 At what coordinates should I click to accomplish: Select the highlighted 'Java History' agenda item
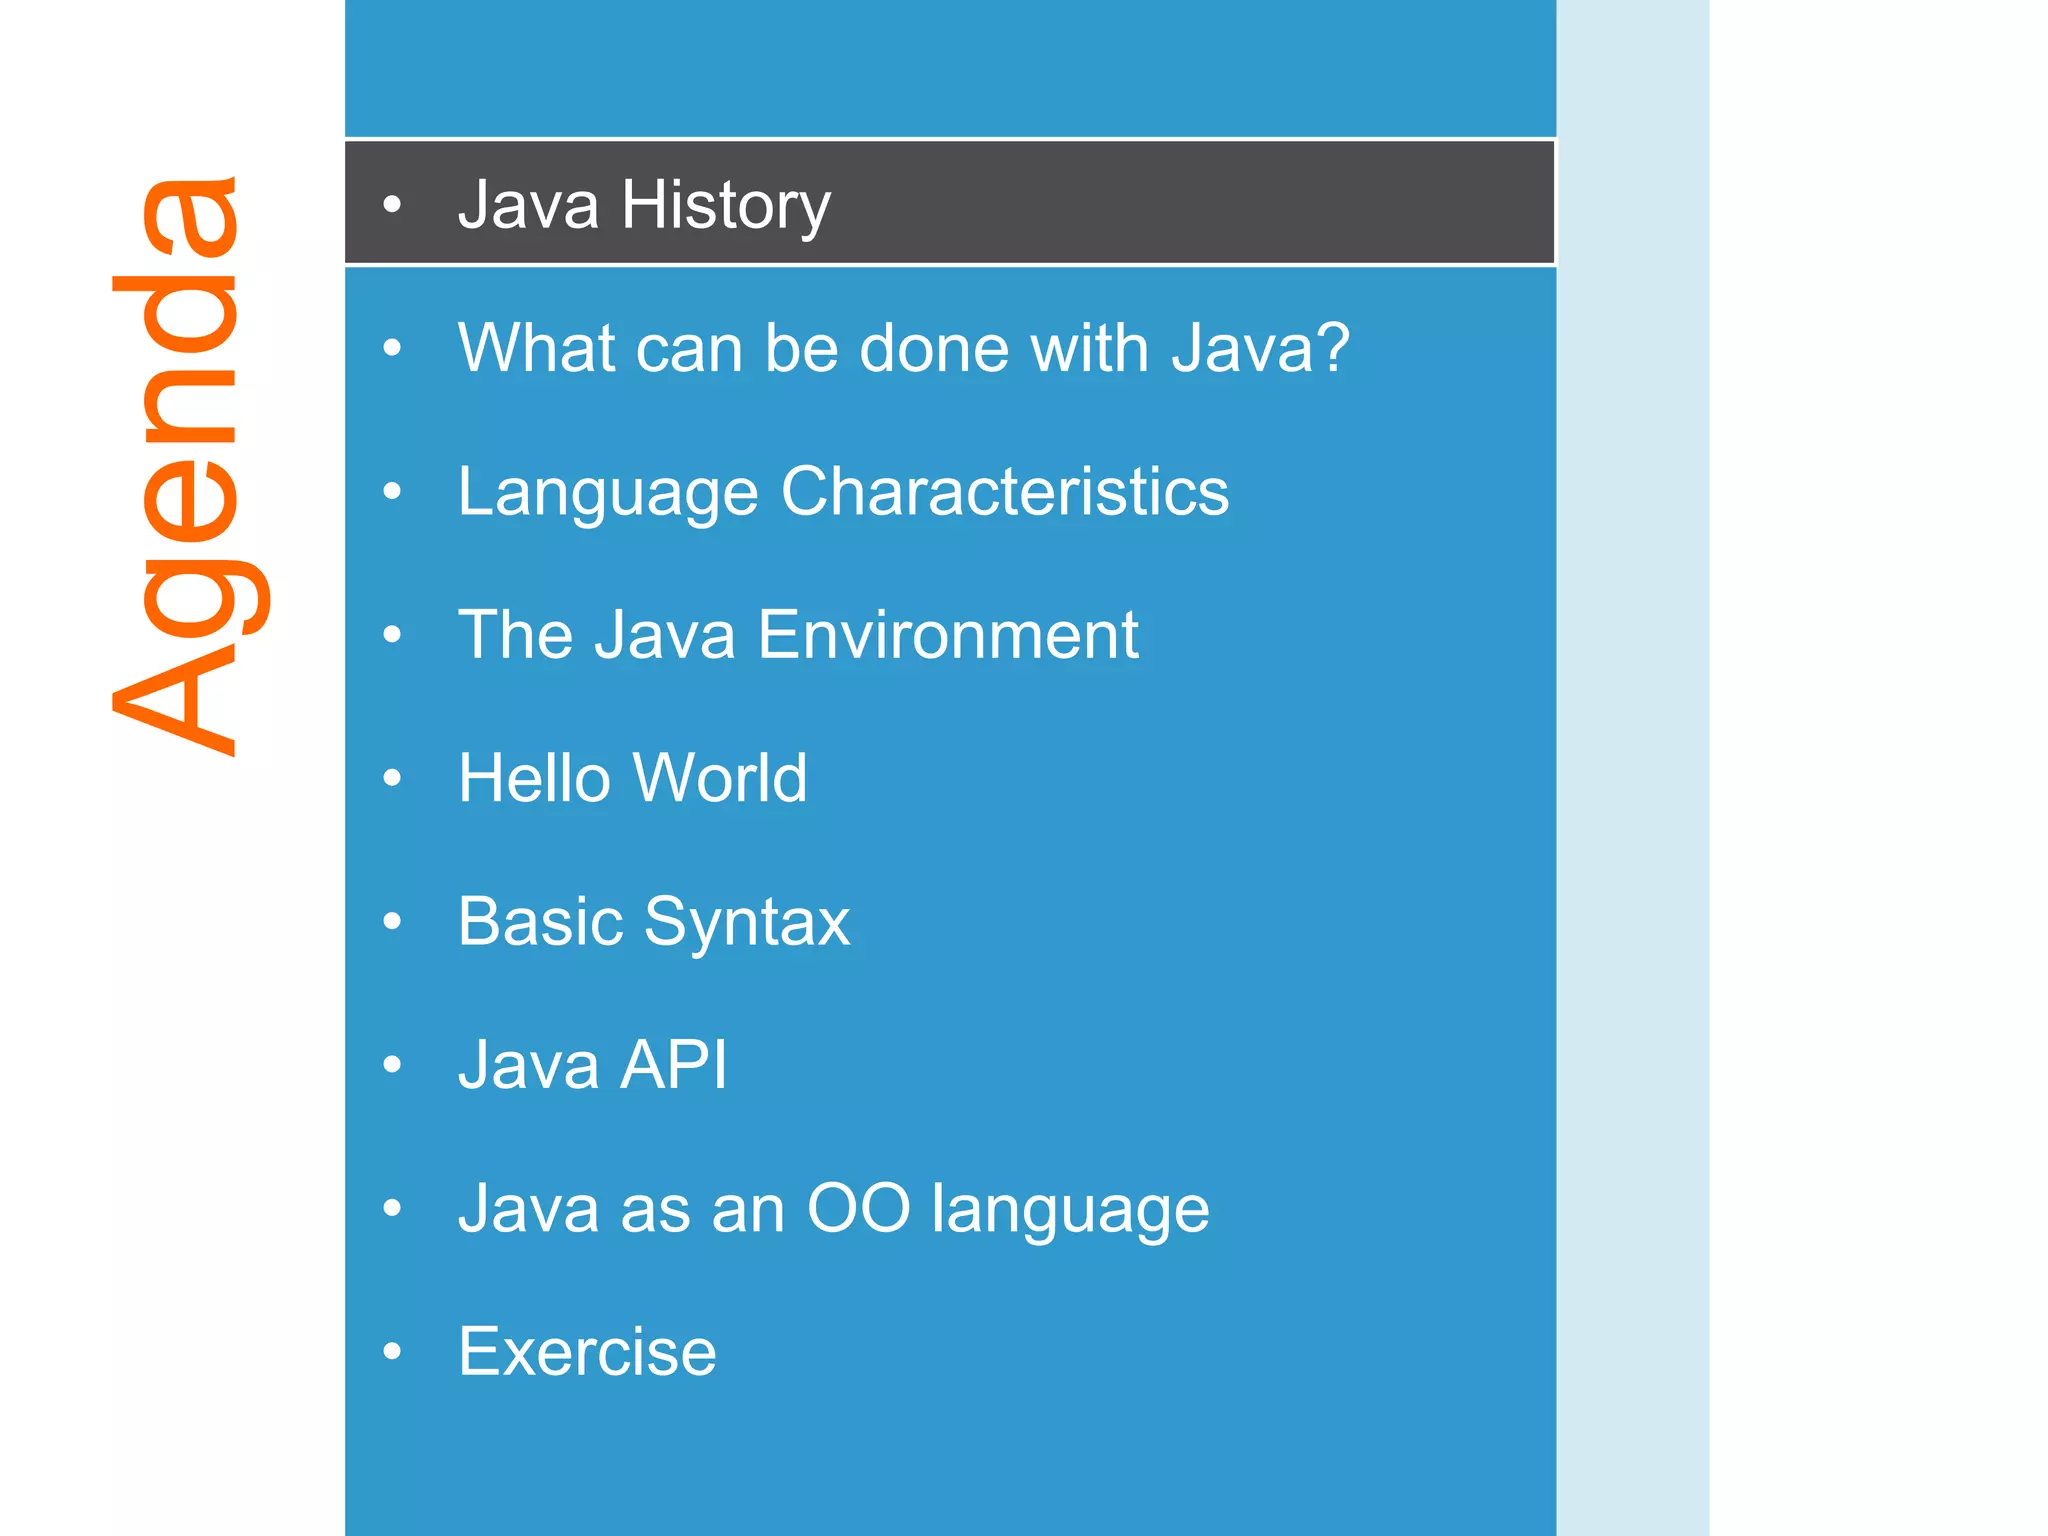click(x=950, y=203)
